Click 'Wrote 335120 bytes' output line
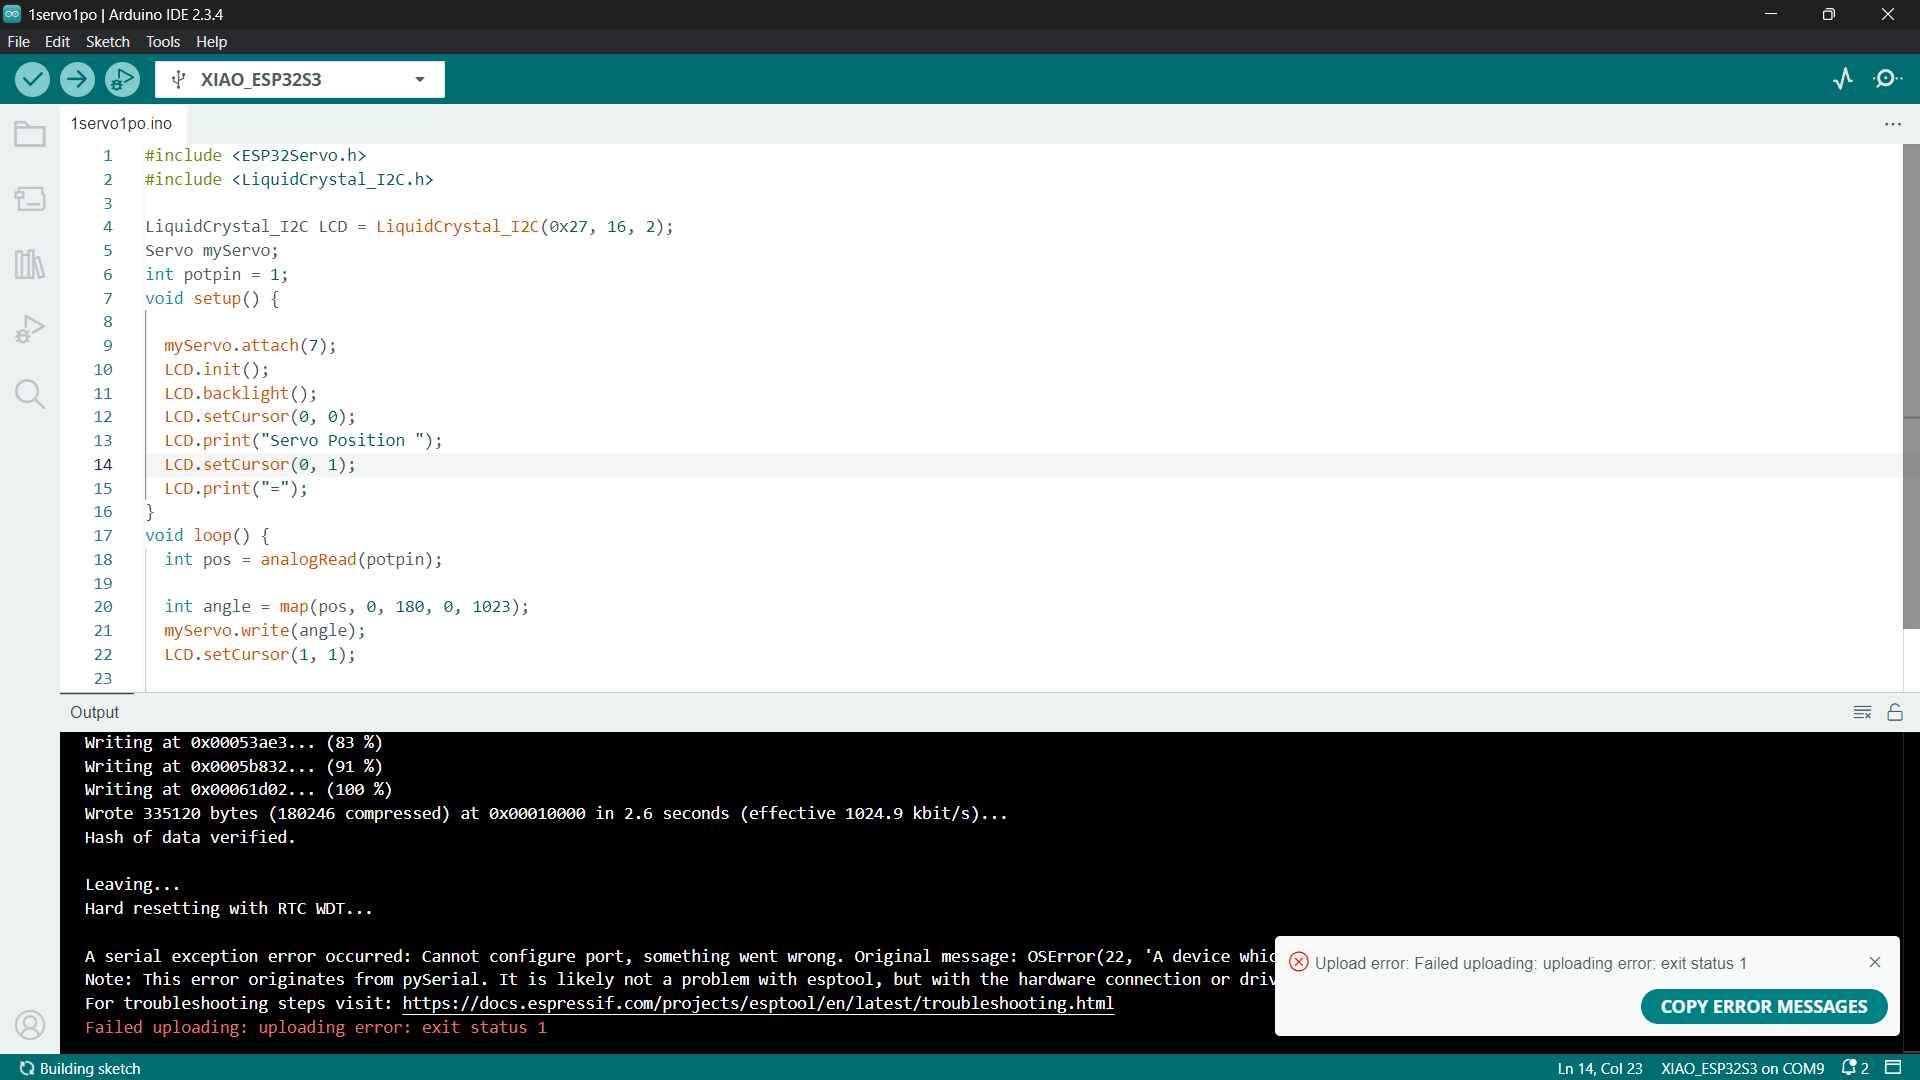This screenshot has width=1920, height=1080. point(546,813)
